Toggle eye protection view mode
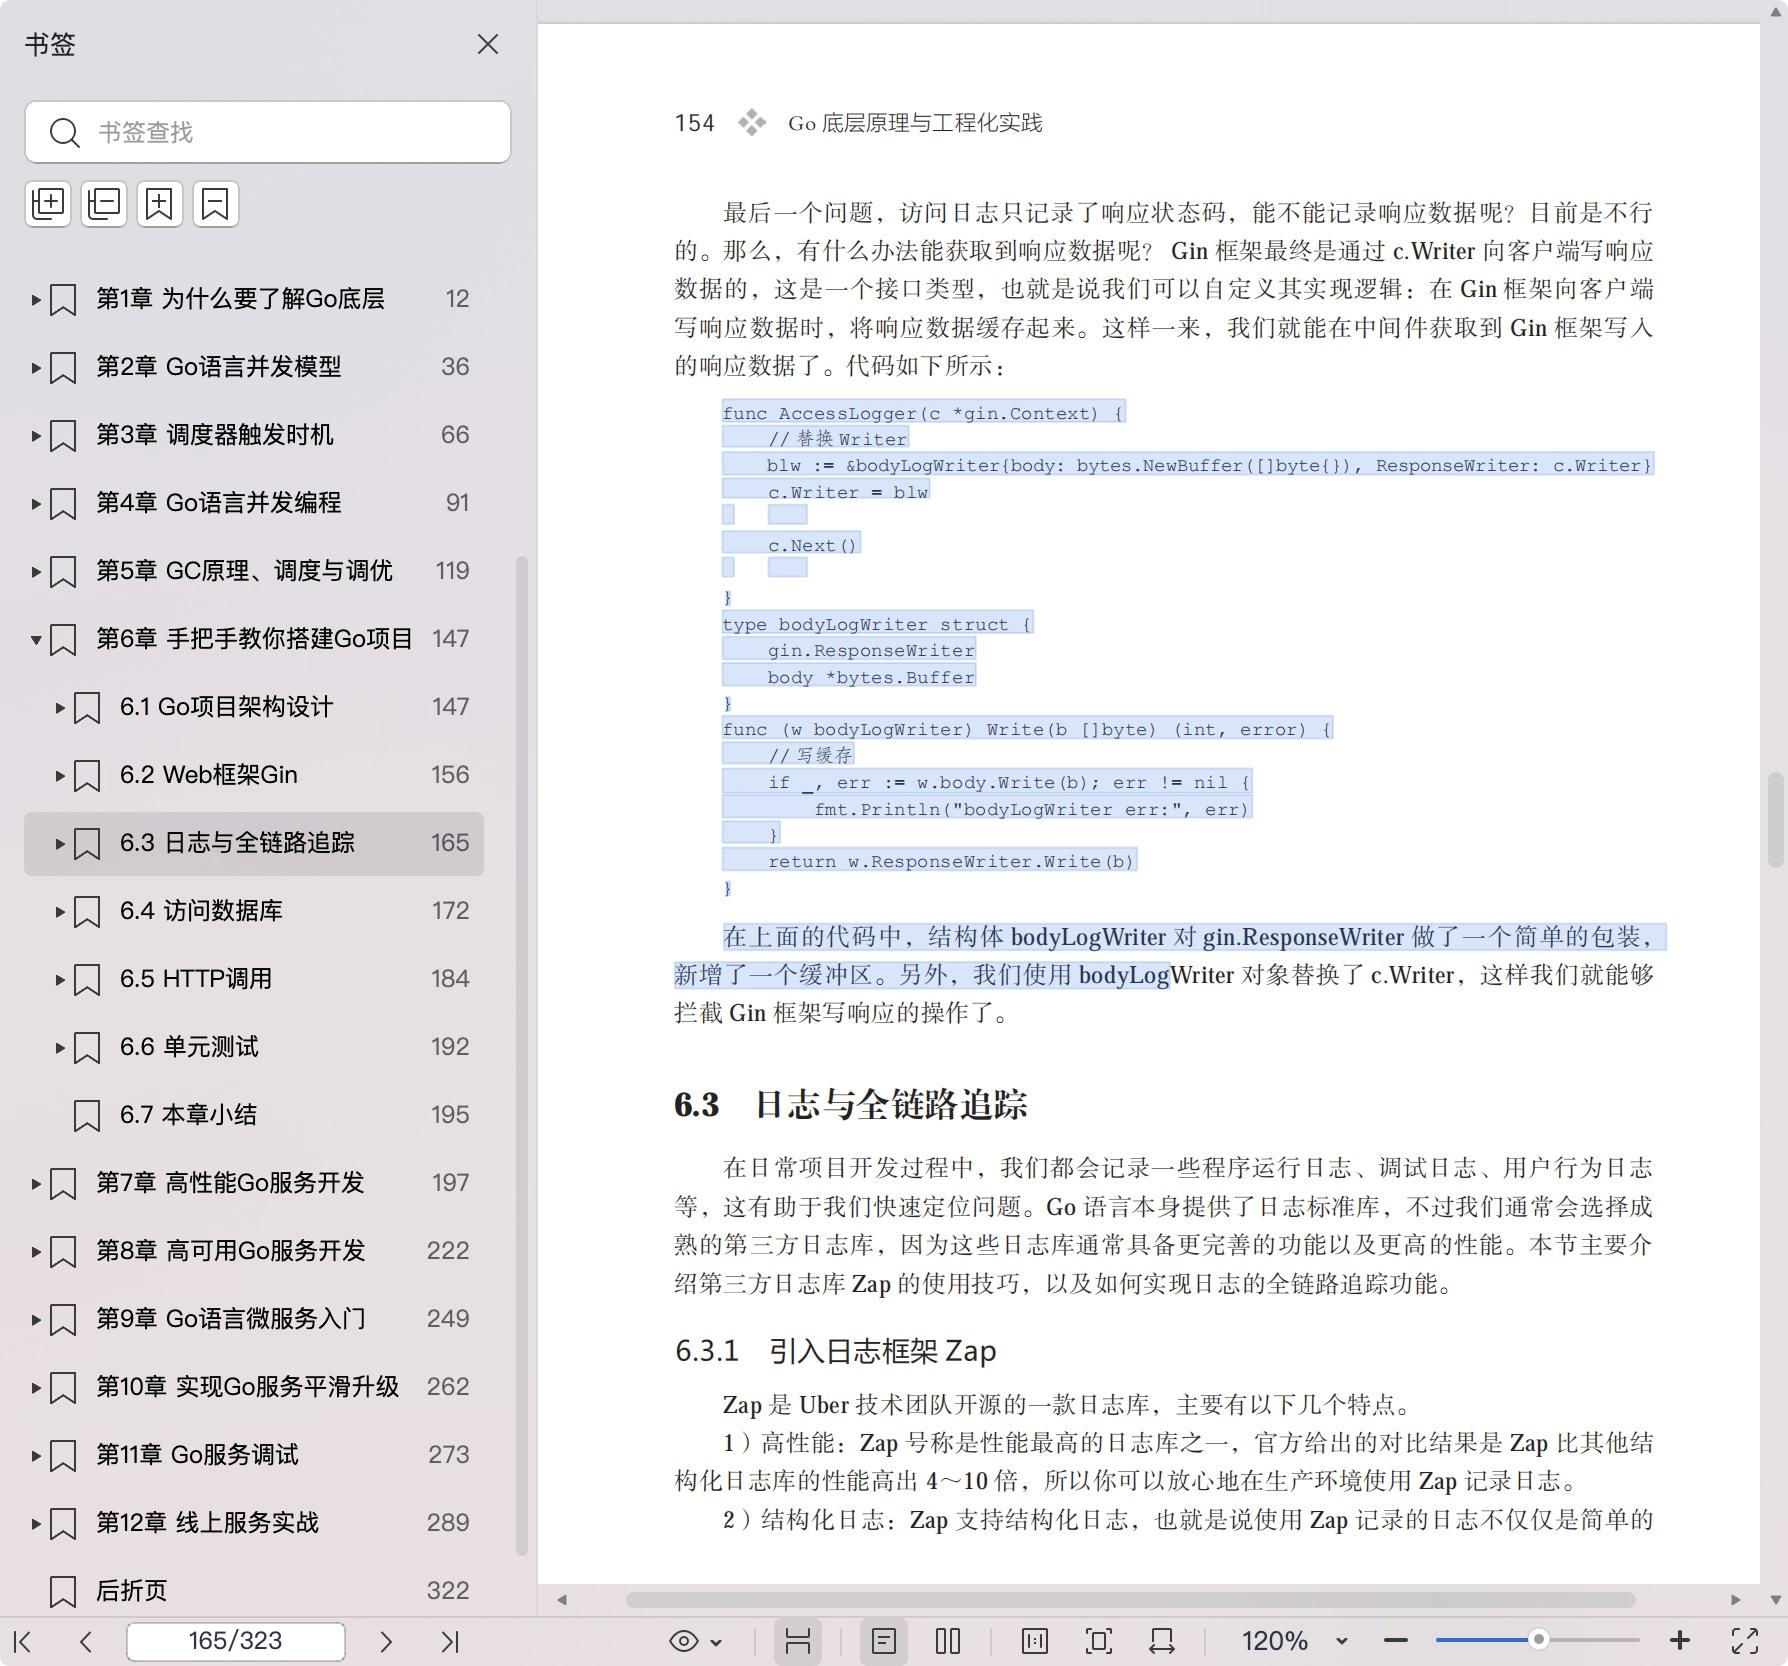Image resolution: width=1788 pixels, height=1666 pixels. (x=684, y=1641)
